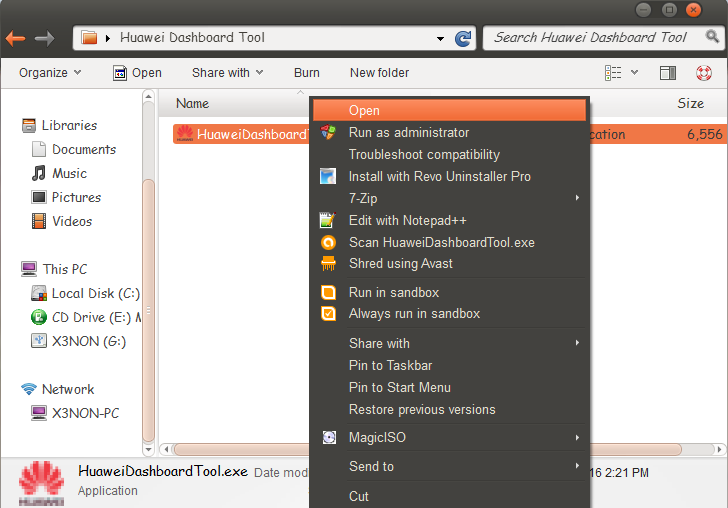728x508 pixels.
Task: Open the Organize dropdown menu
Action: coord(50,73)
